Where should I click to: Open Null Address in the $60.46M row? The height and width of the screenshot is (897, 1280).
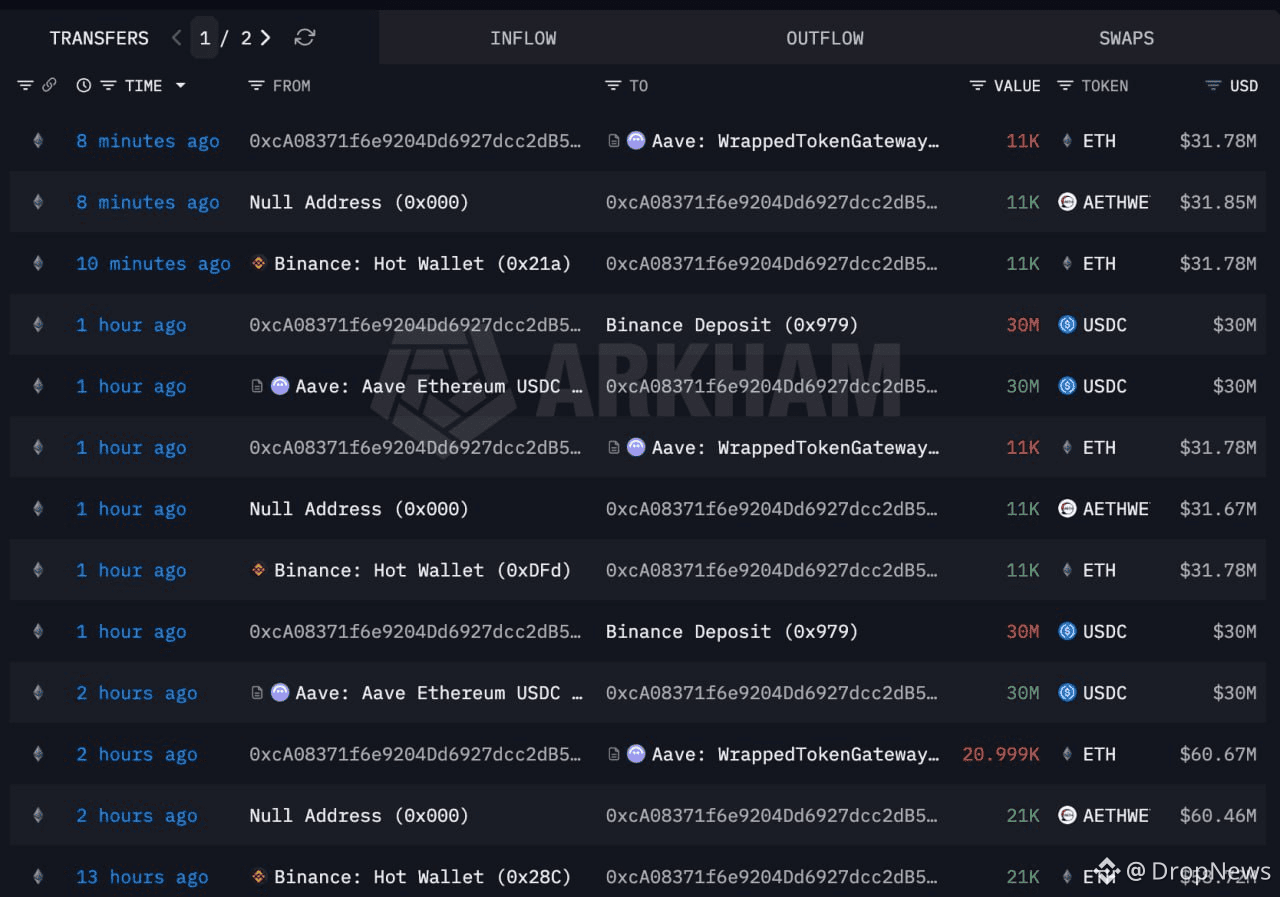click(359, 816)
